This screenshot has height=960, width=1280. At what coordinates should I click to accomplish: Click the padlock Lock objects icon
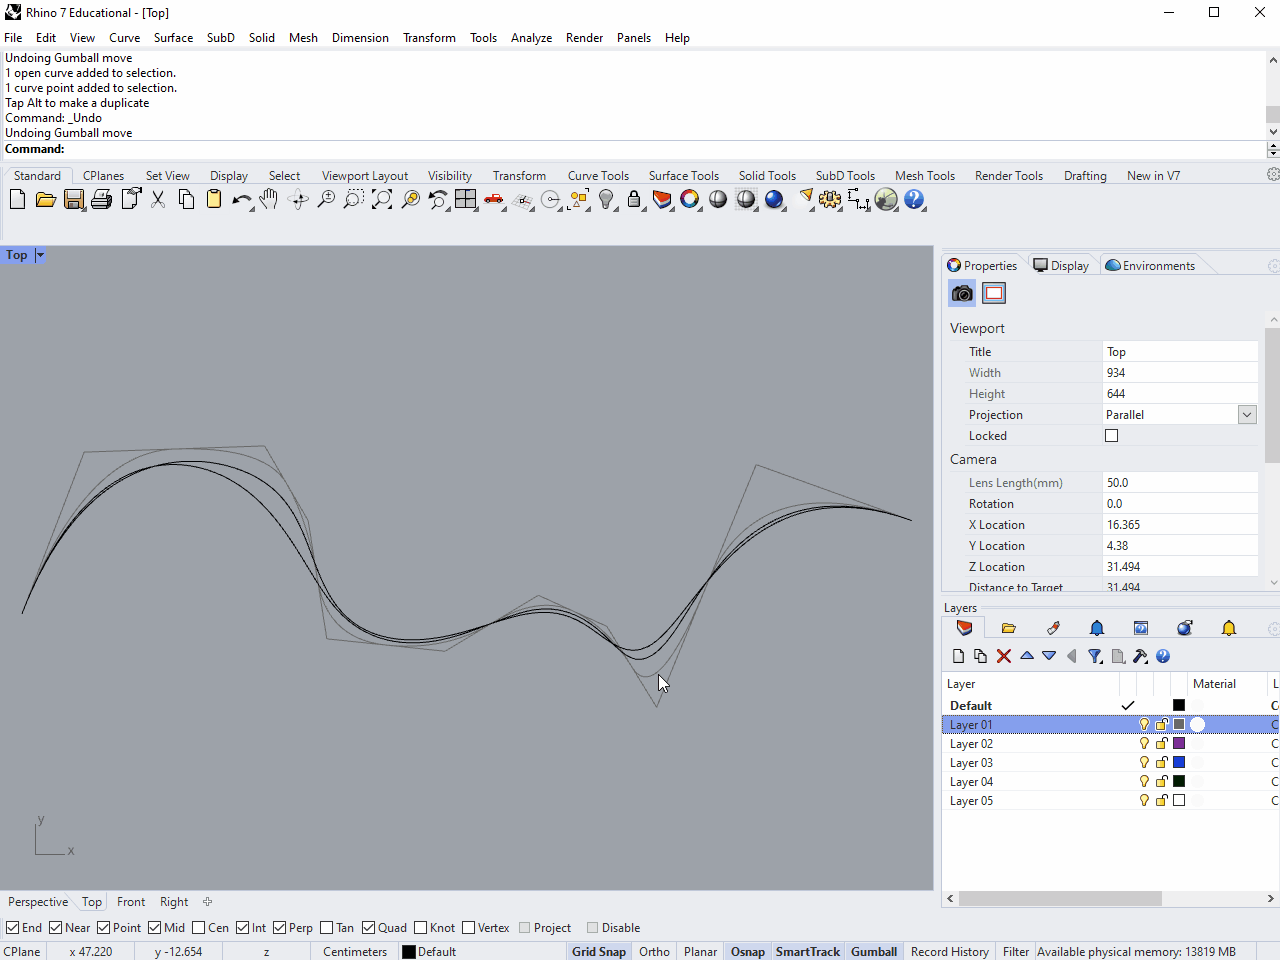634,200
